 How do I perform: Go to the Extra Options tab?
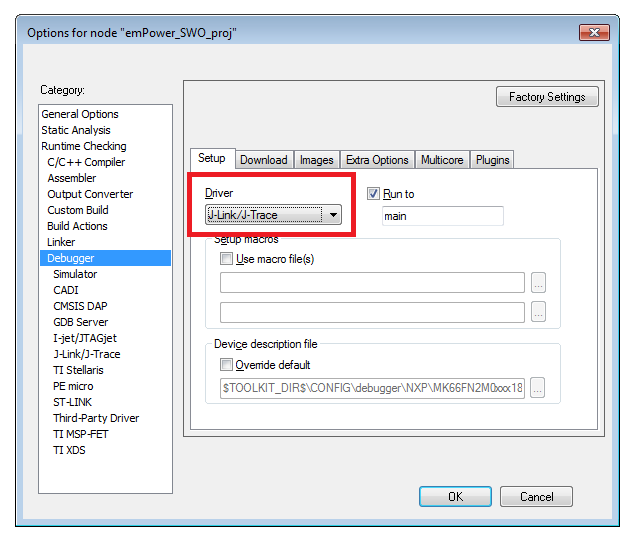coord(377,160)
